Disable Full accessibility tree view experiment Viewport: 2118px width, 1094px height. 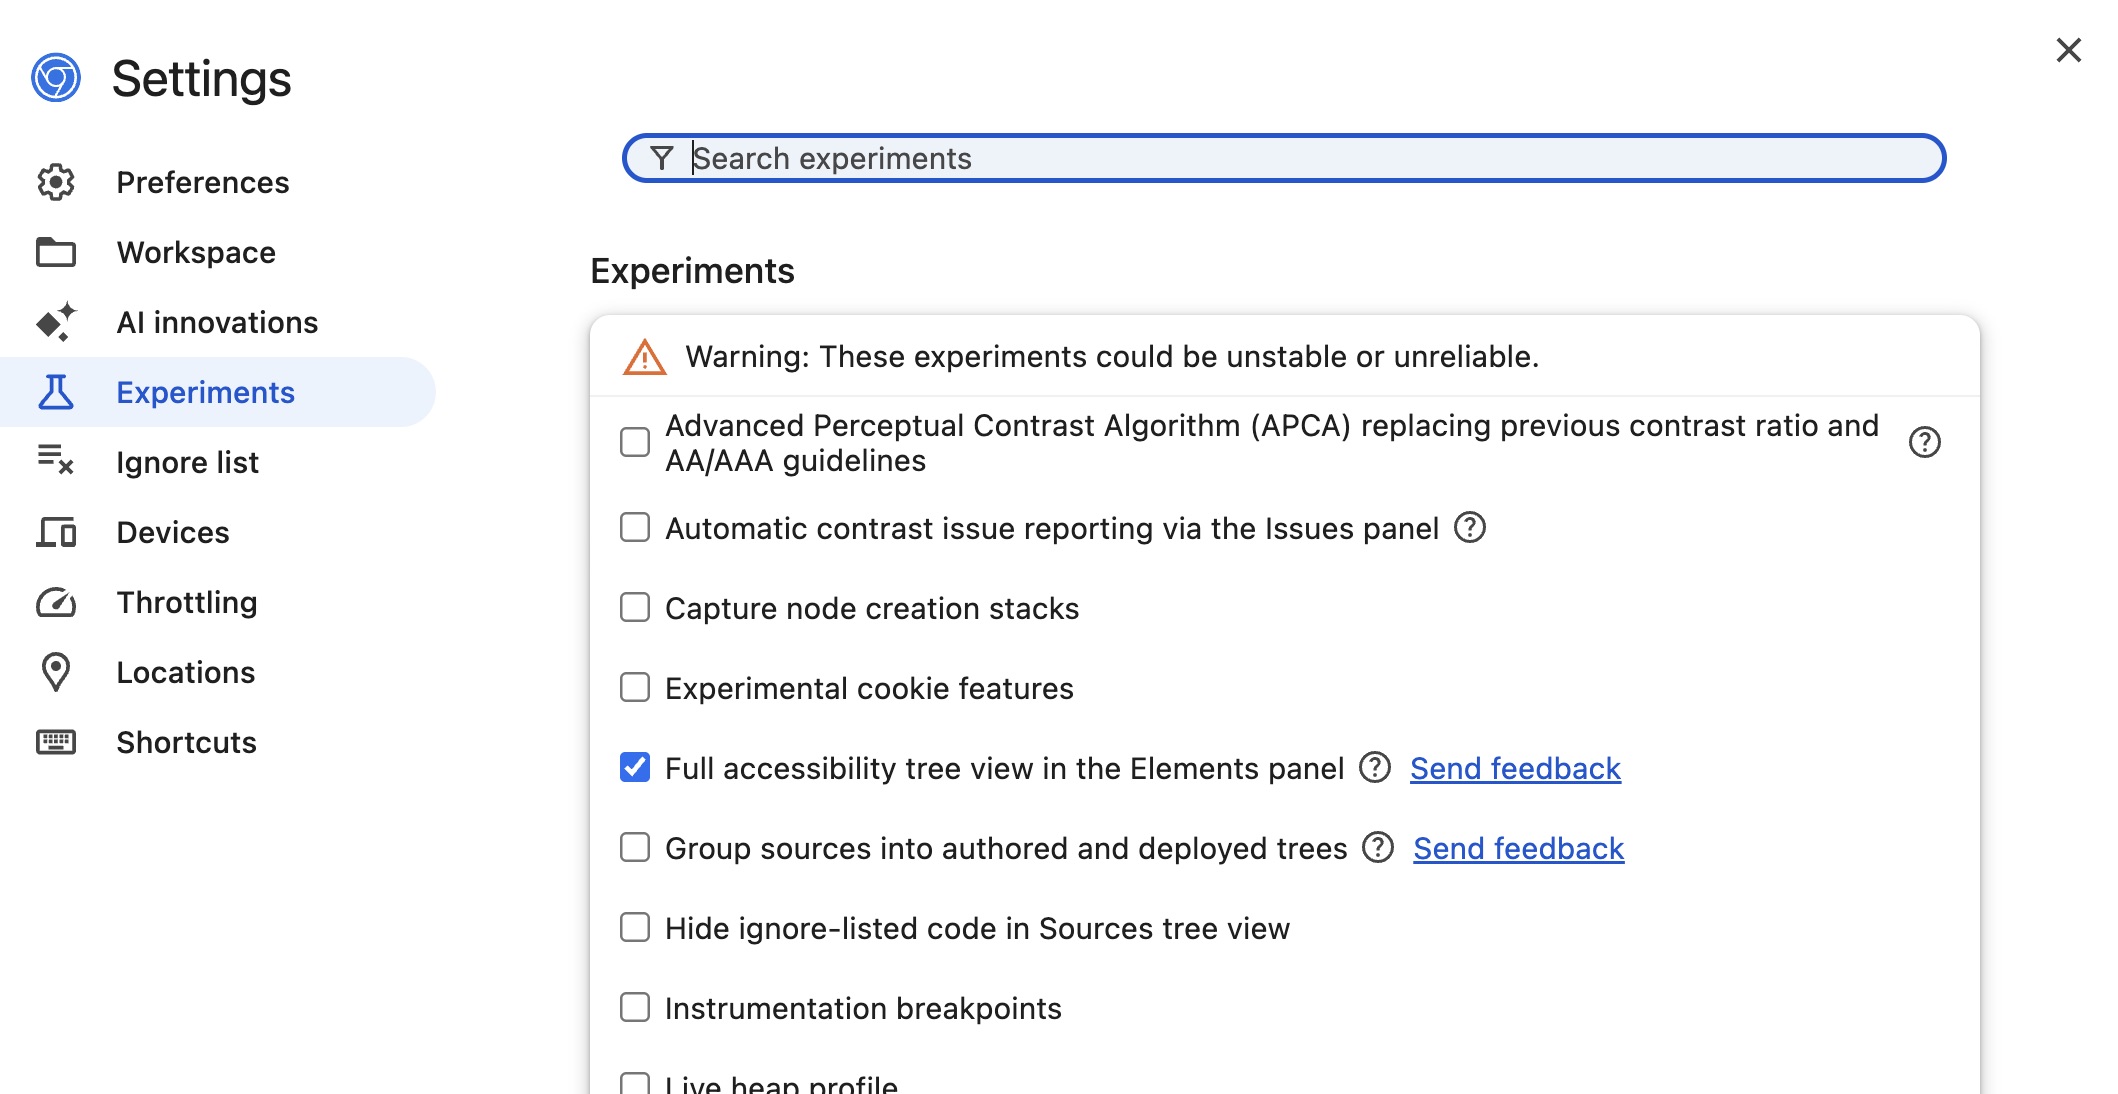click(x=635, y=767)
